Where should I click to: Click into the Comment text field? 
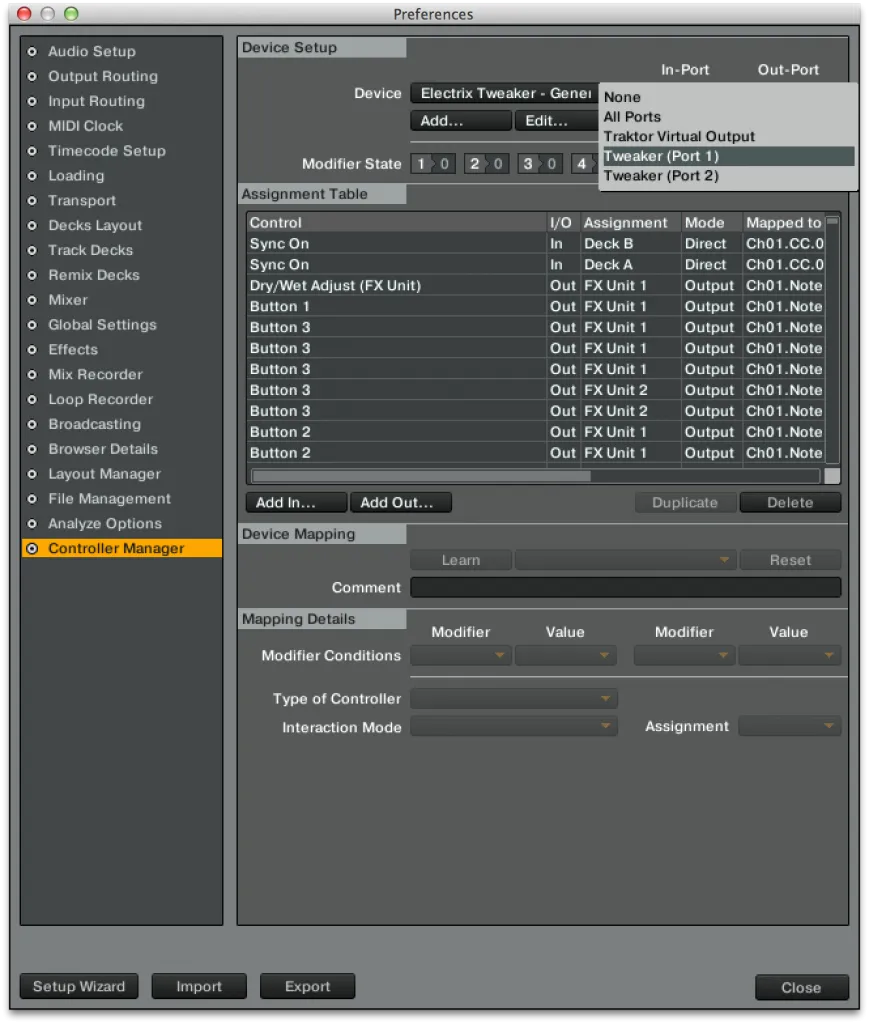click(625, 588)
